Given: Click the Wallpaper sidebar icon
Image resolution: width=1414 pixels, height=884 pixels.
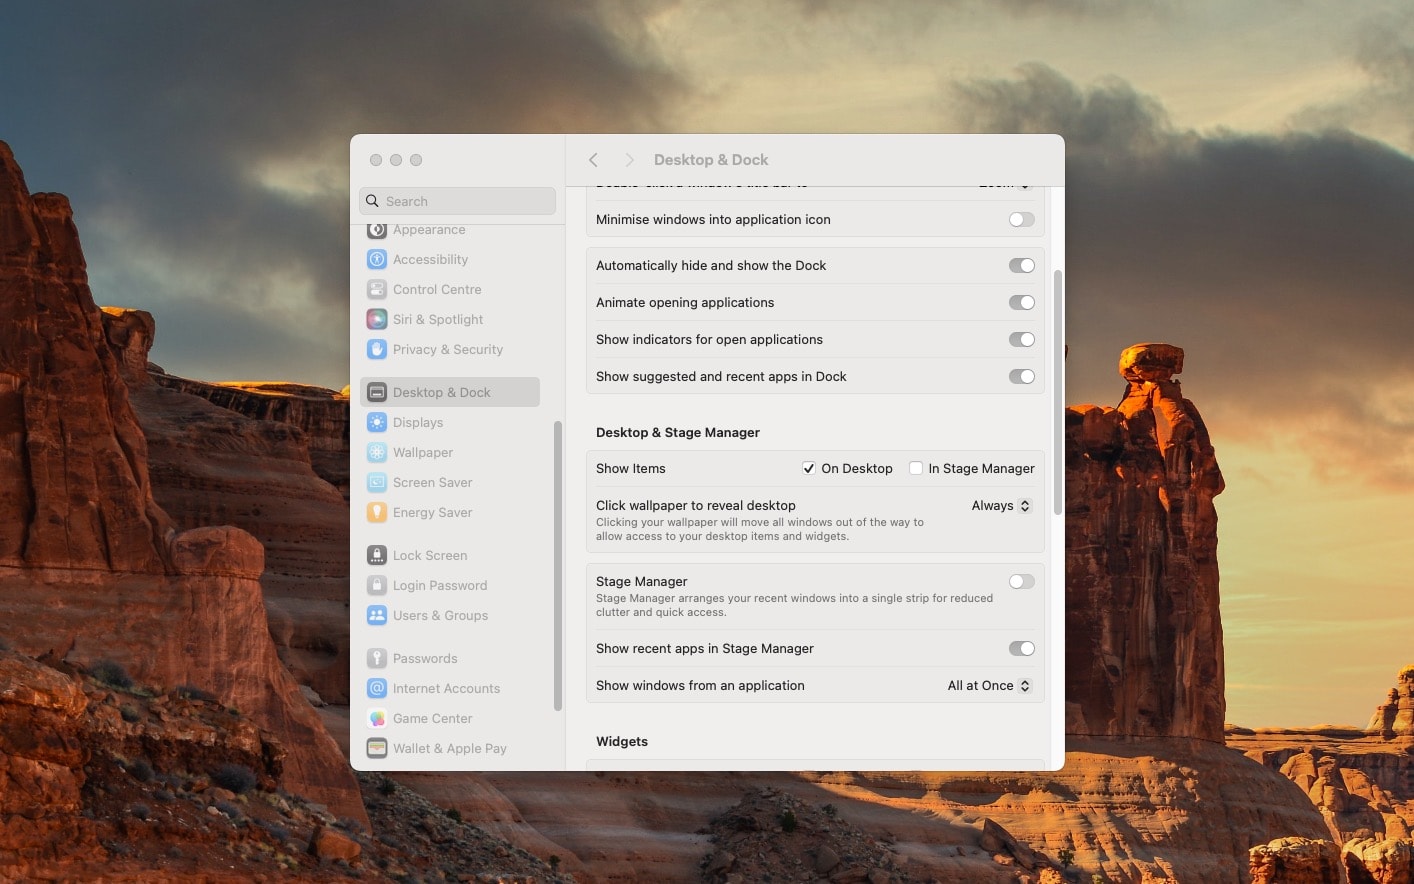Looking at the screenshot, I should (x=377, y=452).
